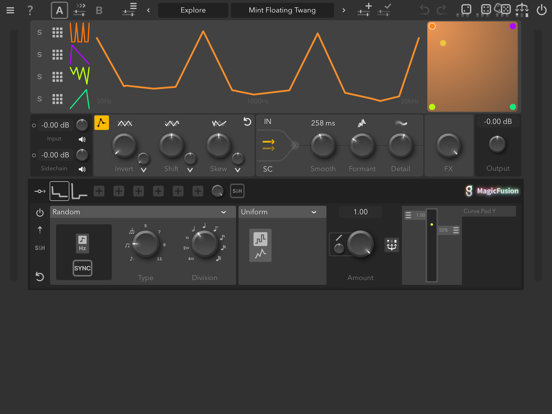Screen dimensions: 552x414
Task: Toggle the plugin power button top right
Action: pyautogui.click(x=541, y=10)
